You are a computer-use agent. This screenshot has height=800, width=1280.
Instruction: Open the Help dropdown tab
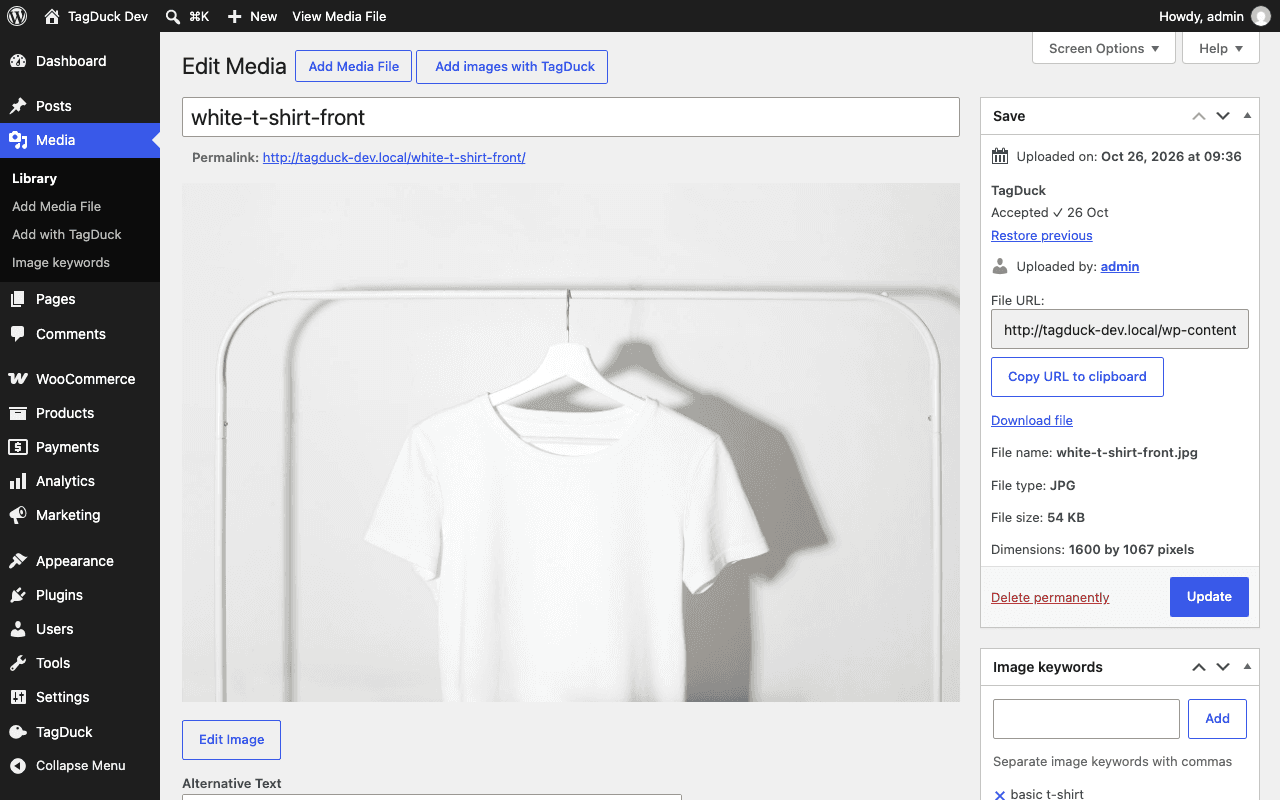[1221, 48]
